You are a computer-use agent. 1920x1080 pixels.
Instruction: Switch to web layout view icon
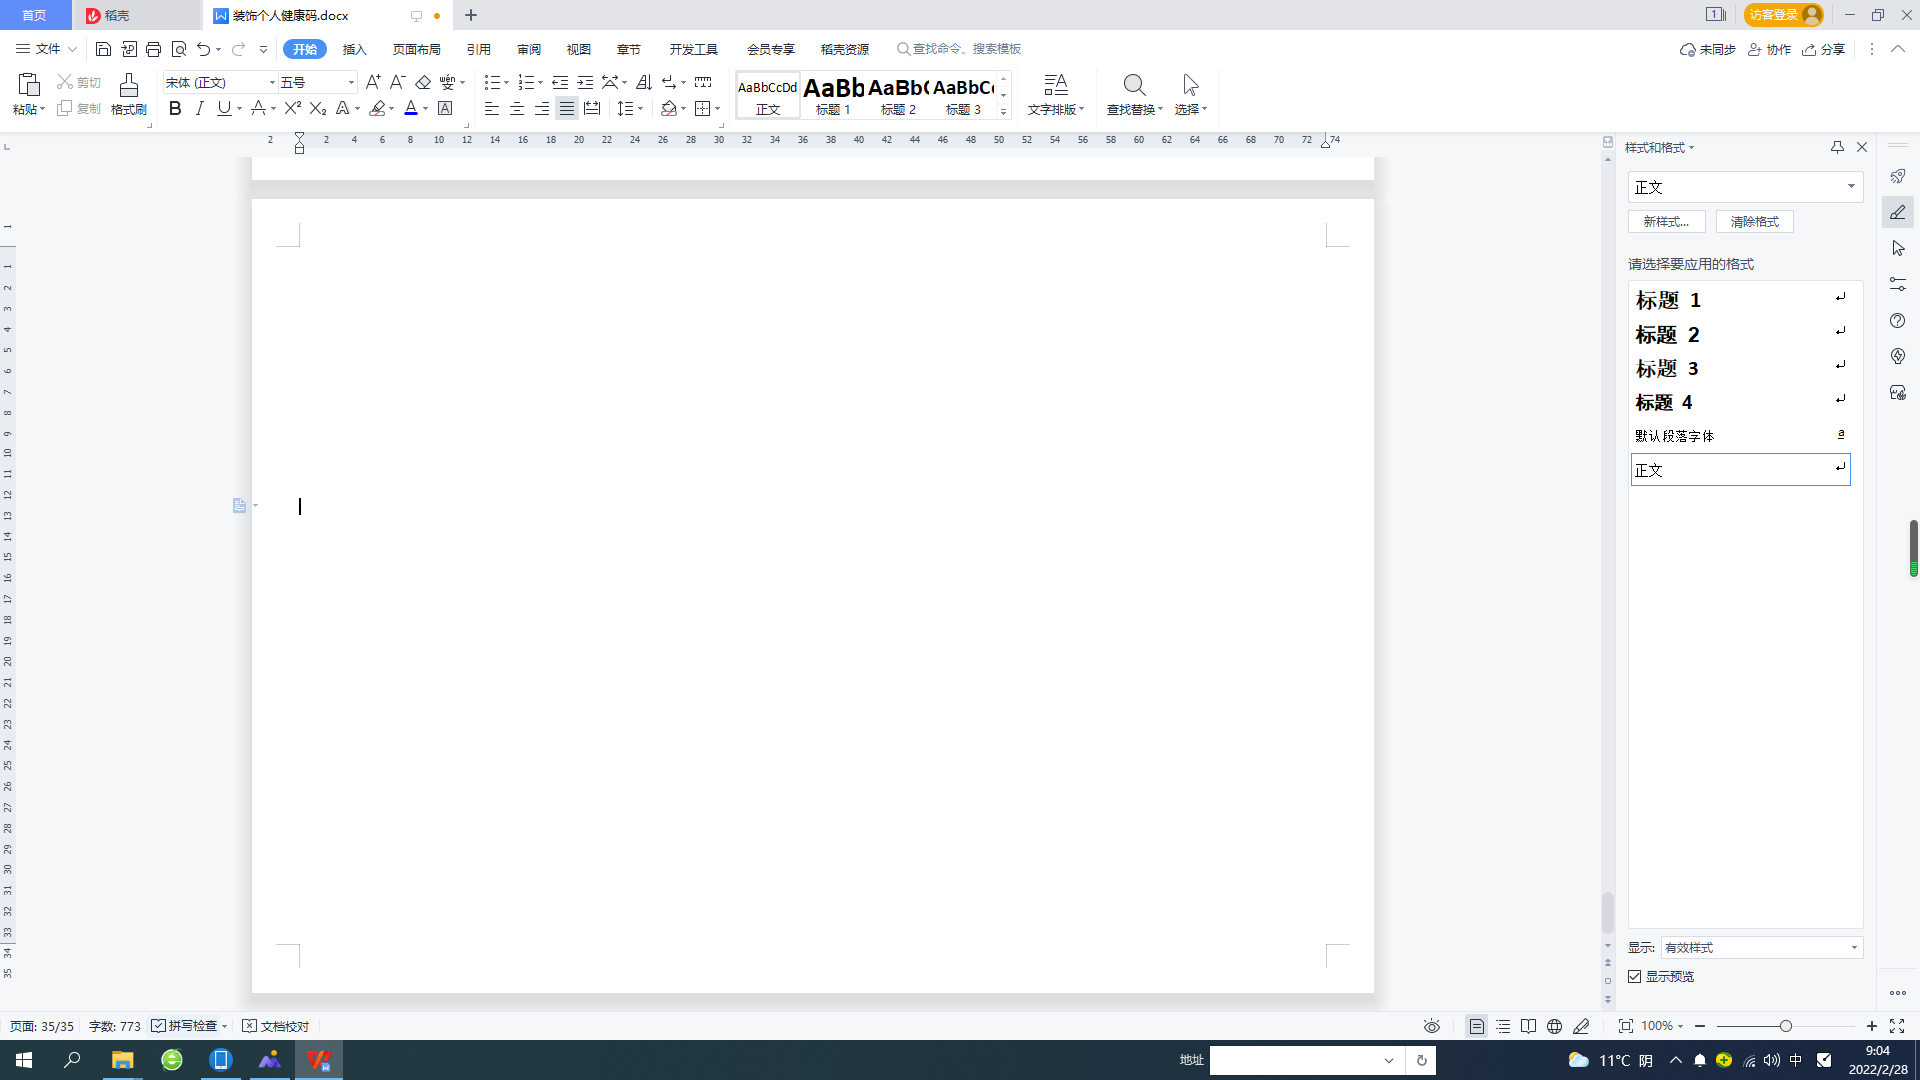1554,1026
